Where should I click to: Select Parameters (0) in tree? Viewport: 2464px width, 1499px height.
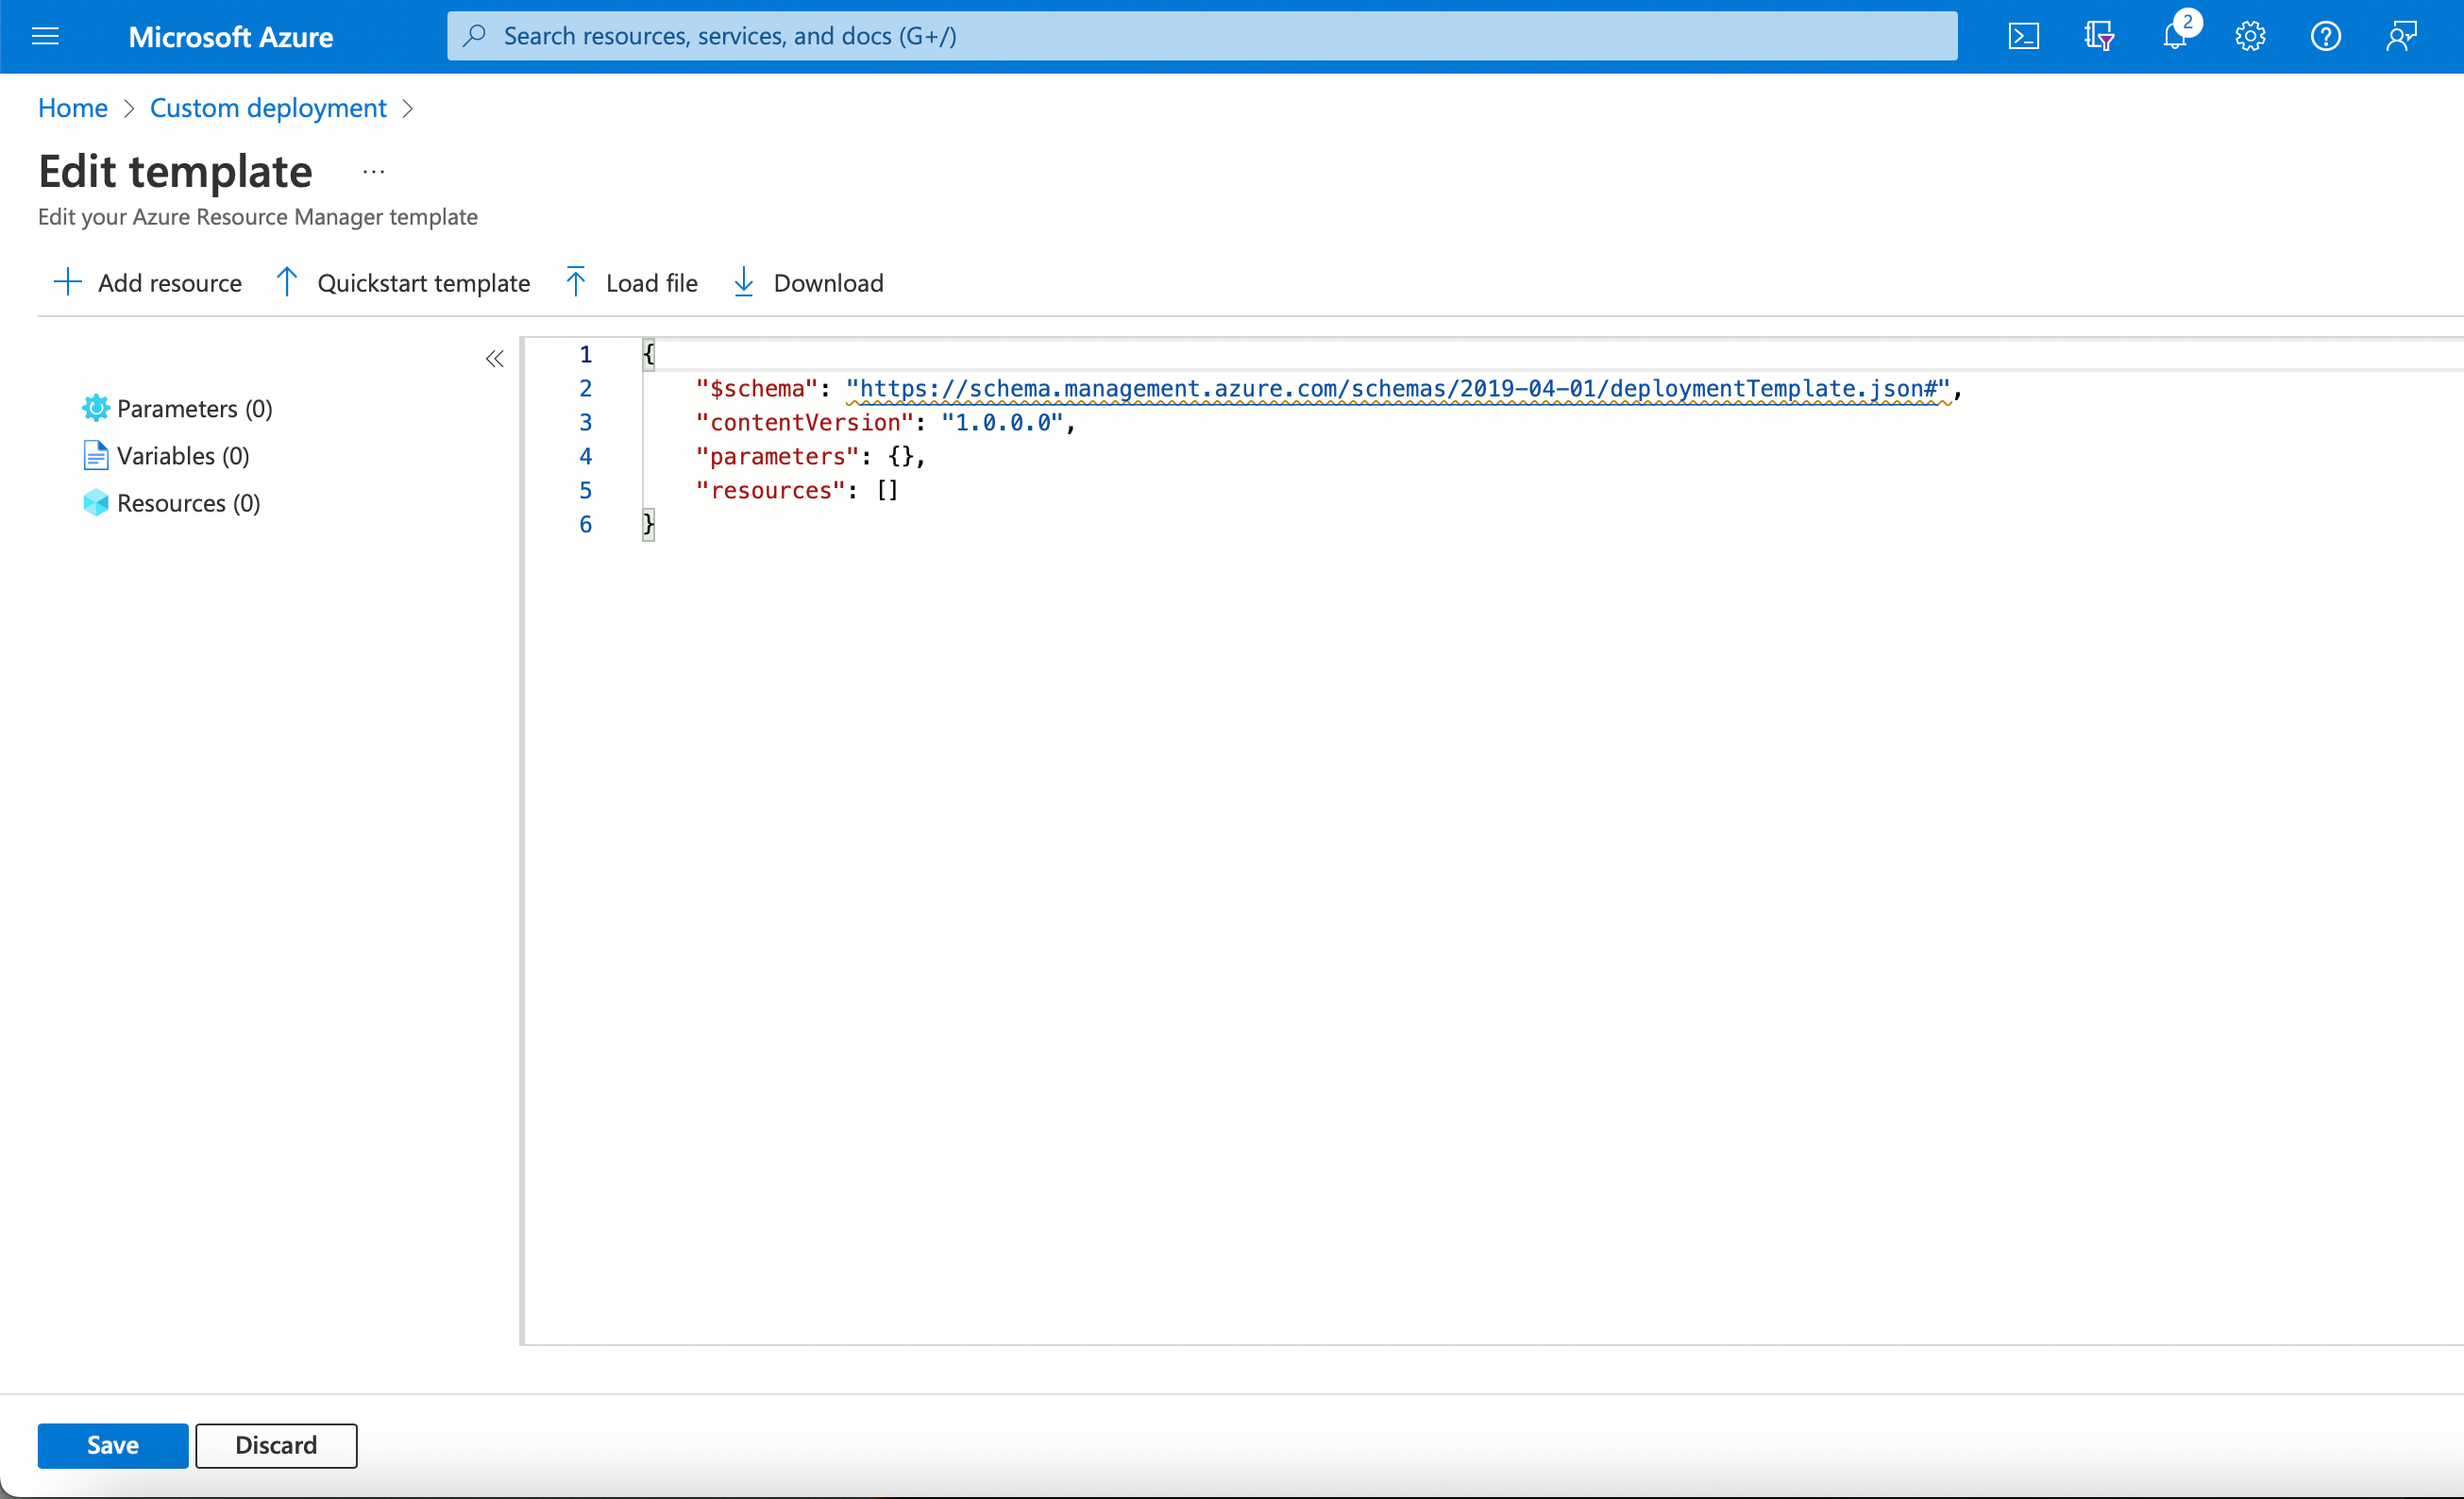(x=194, y=409)
